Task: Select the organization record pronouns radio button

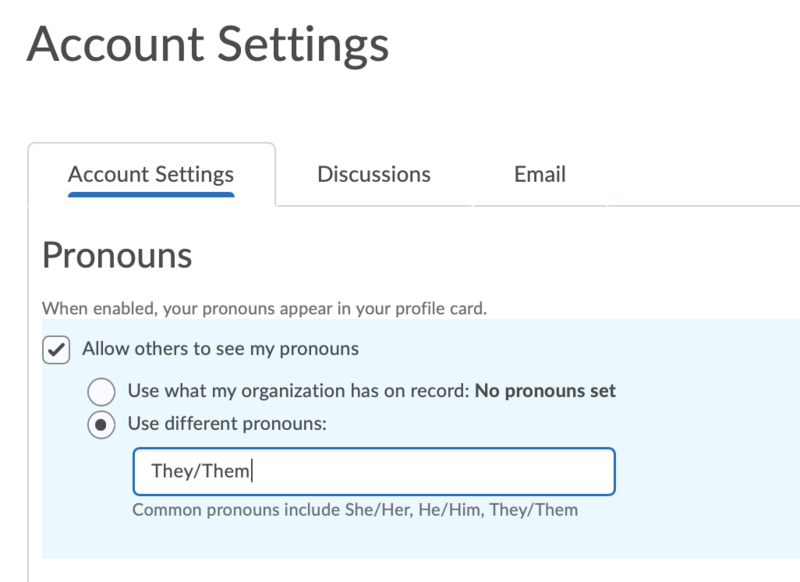Action: (101, 391)
